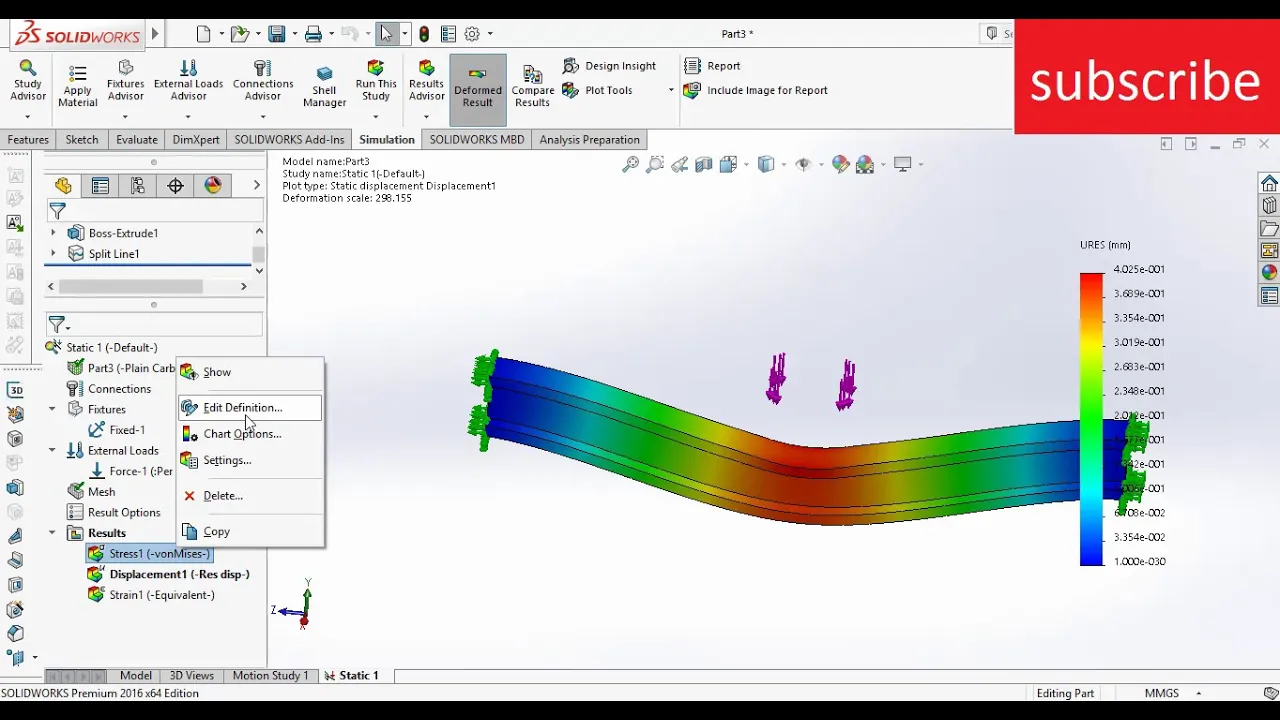
Task: Choose Delete... in context menu
Action: pos(250,496)
